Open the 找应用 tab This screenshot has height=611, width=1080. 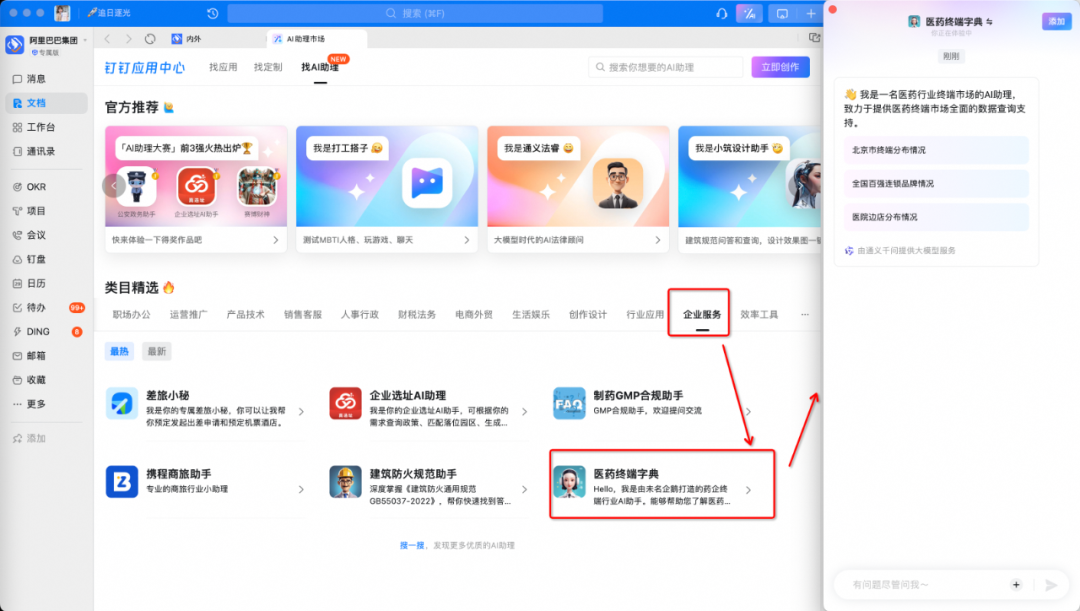pos(223,67)
